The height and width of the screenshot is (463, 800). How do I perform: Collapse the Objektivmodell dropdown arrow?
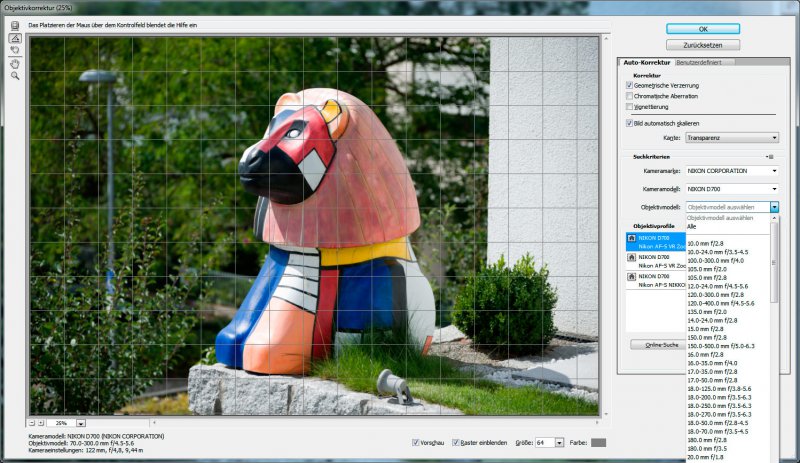[774, 207]
